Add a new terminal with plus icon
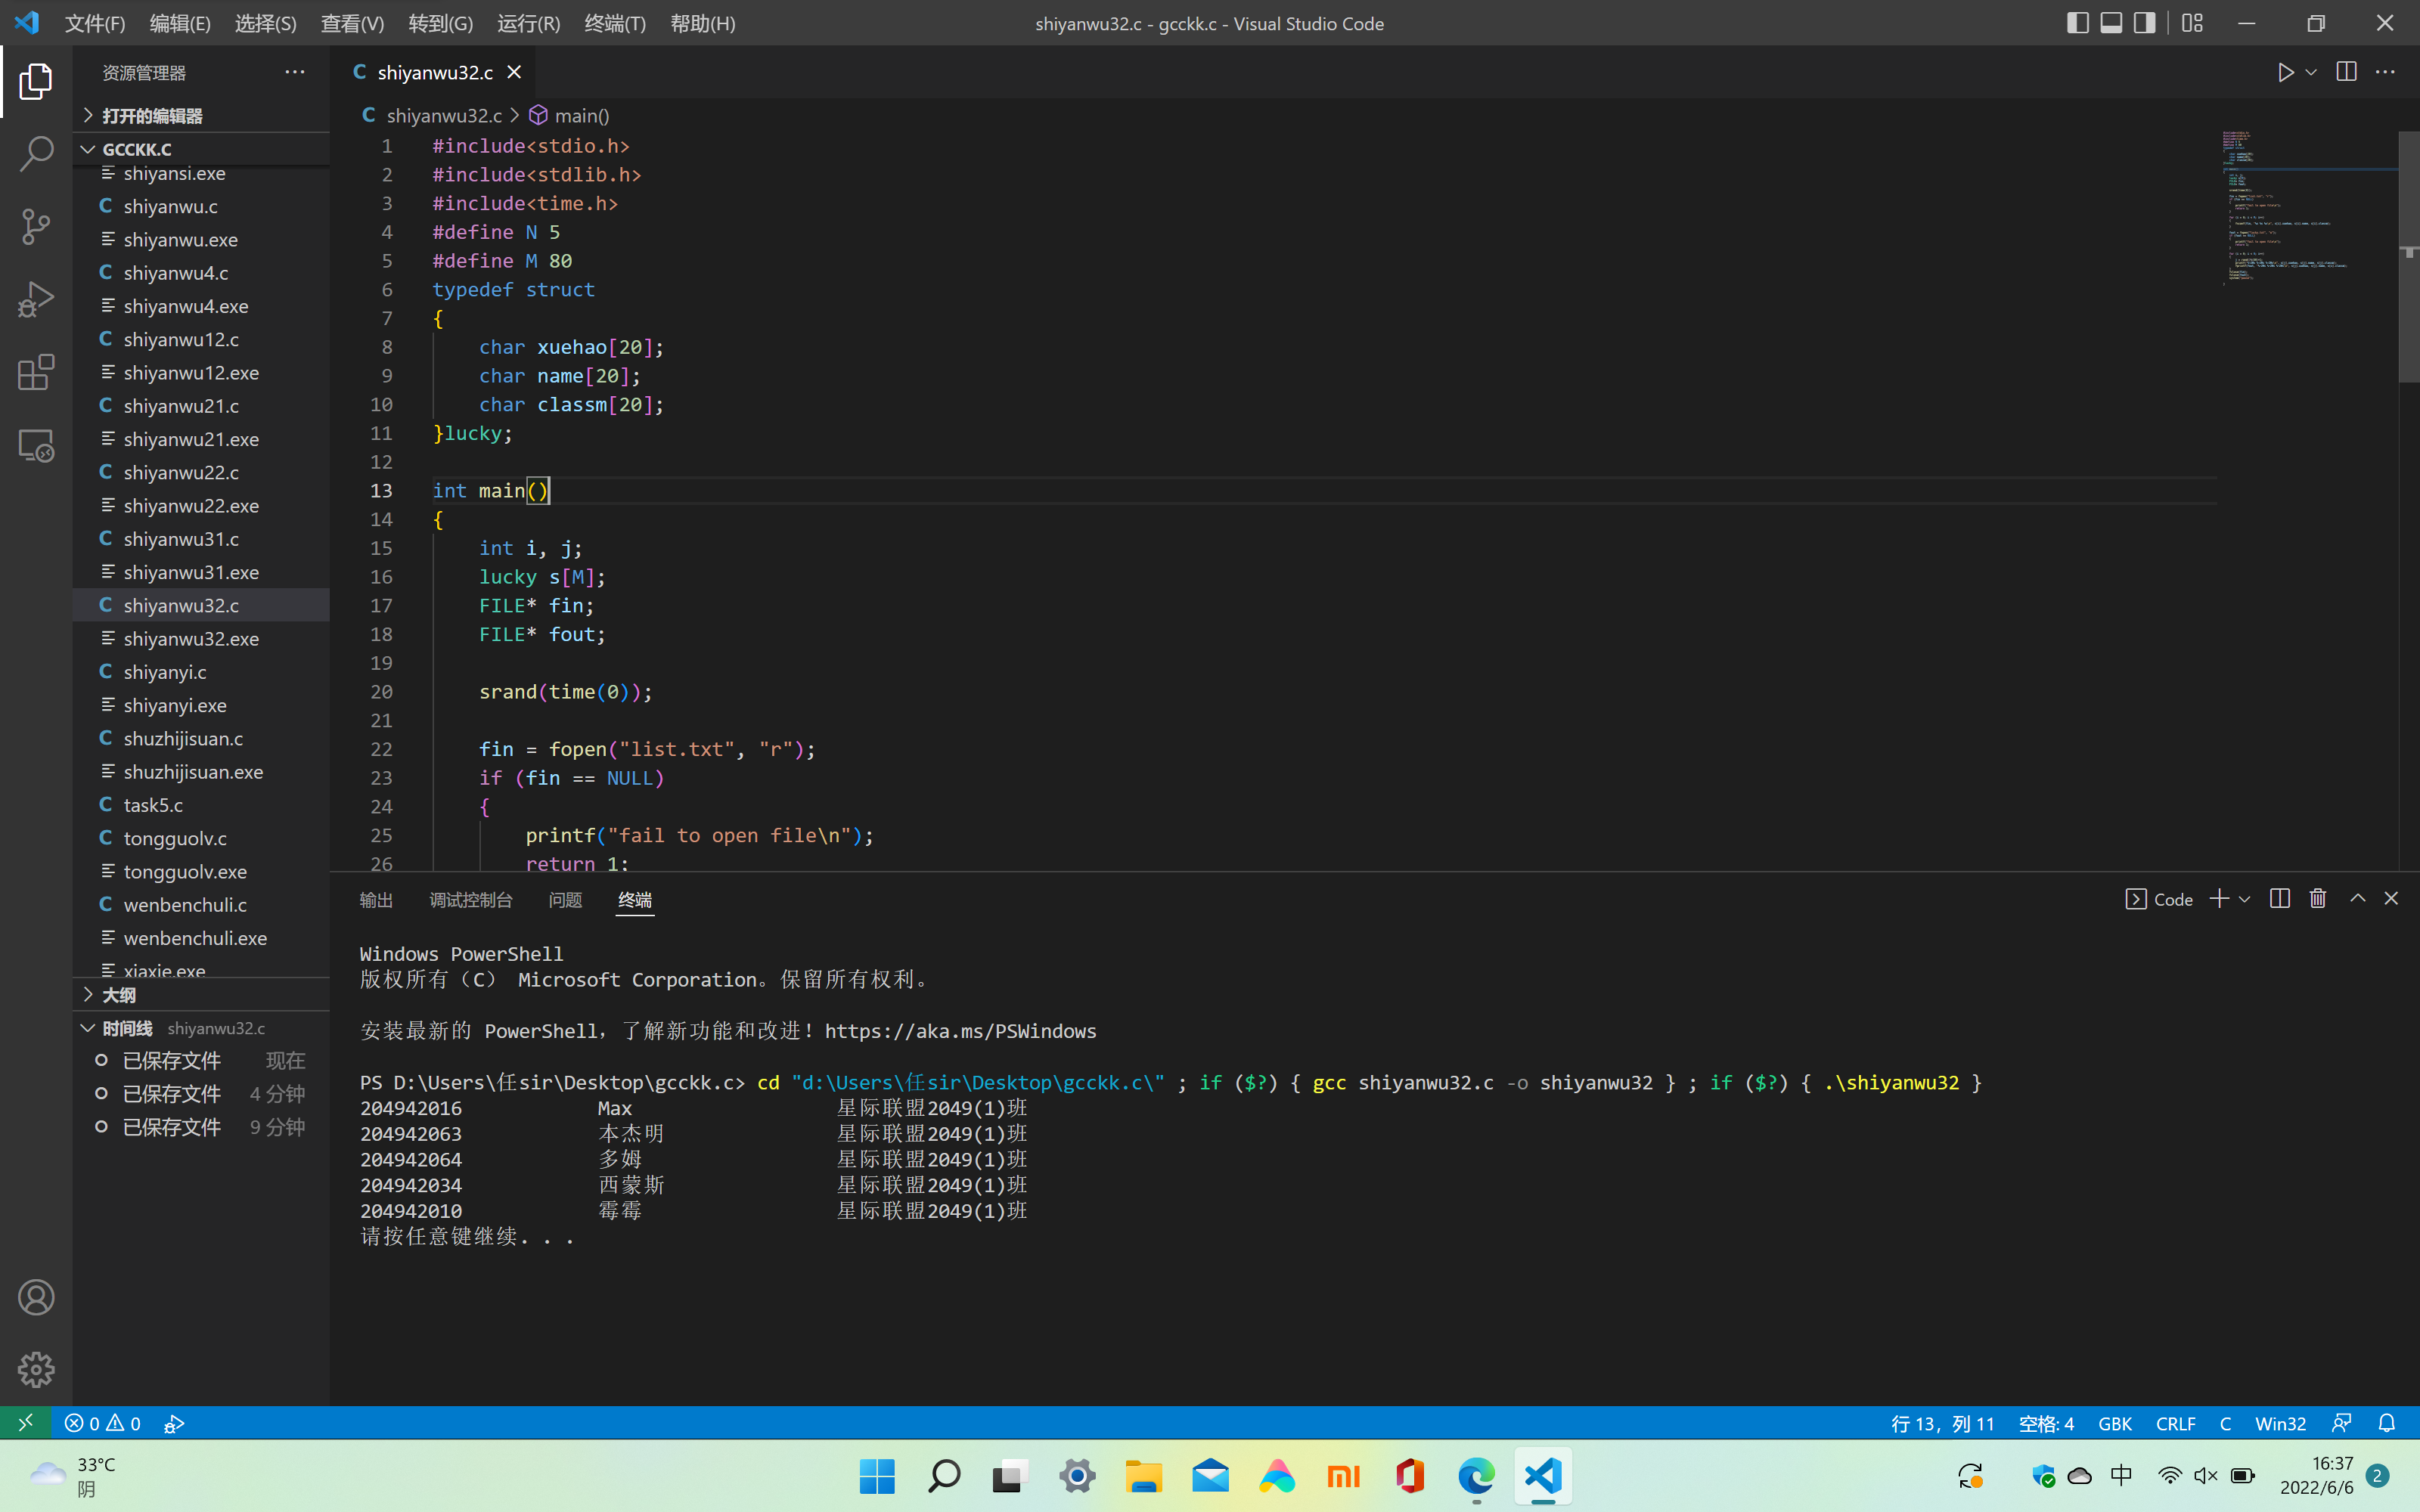 2219,898
